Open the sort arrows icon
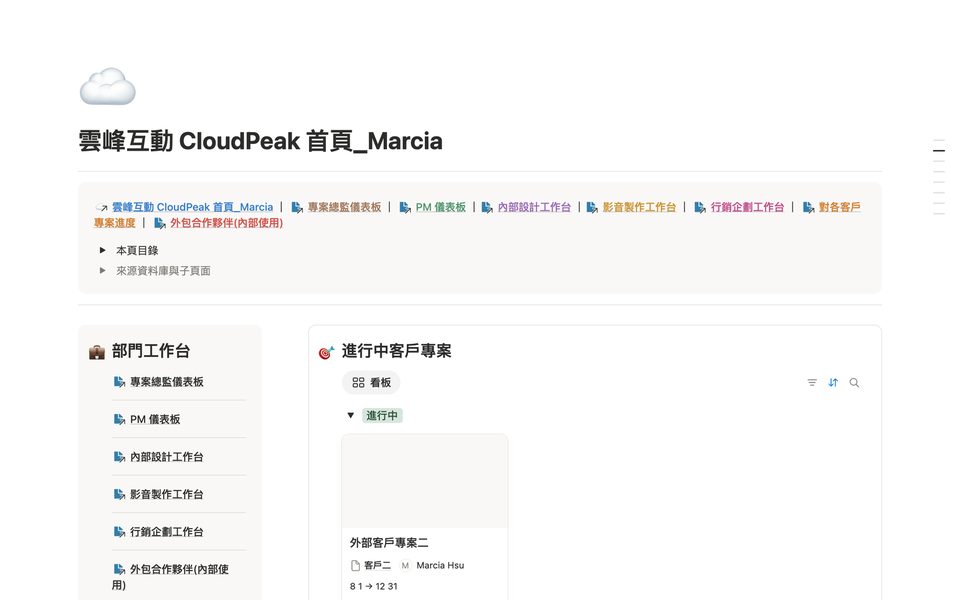This screenshot has height=600, width=960. pos(833,383)
